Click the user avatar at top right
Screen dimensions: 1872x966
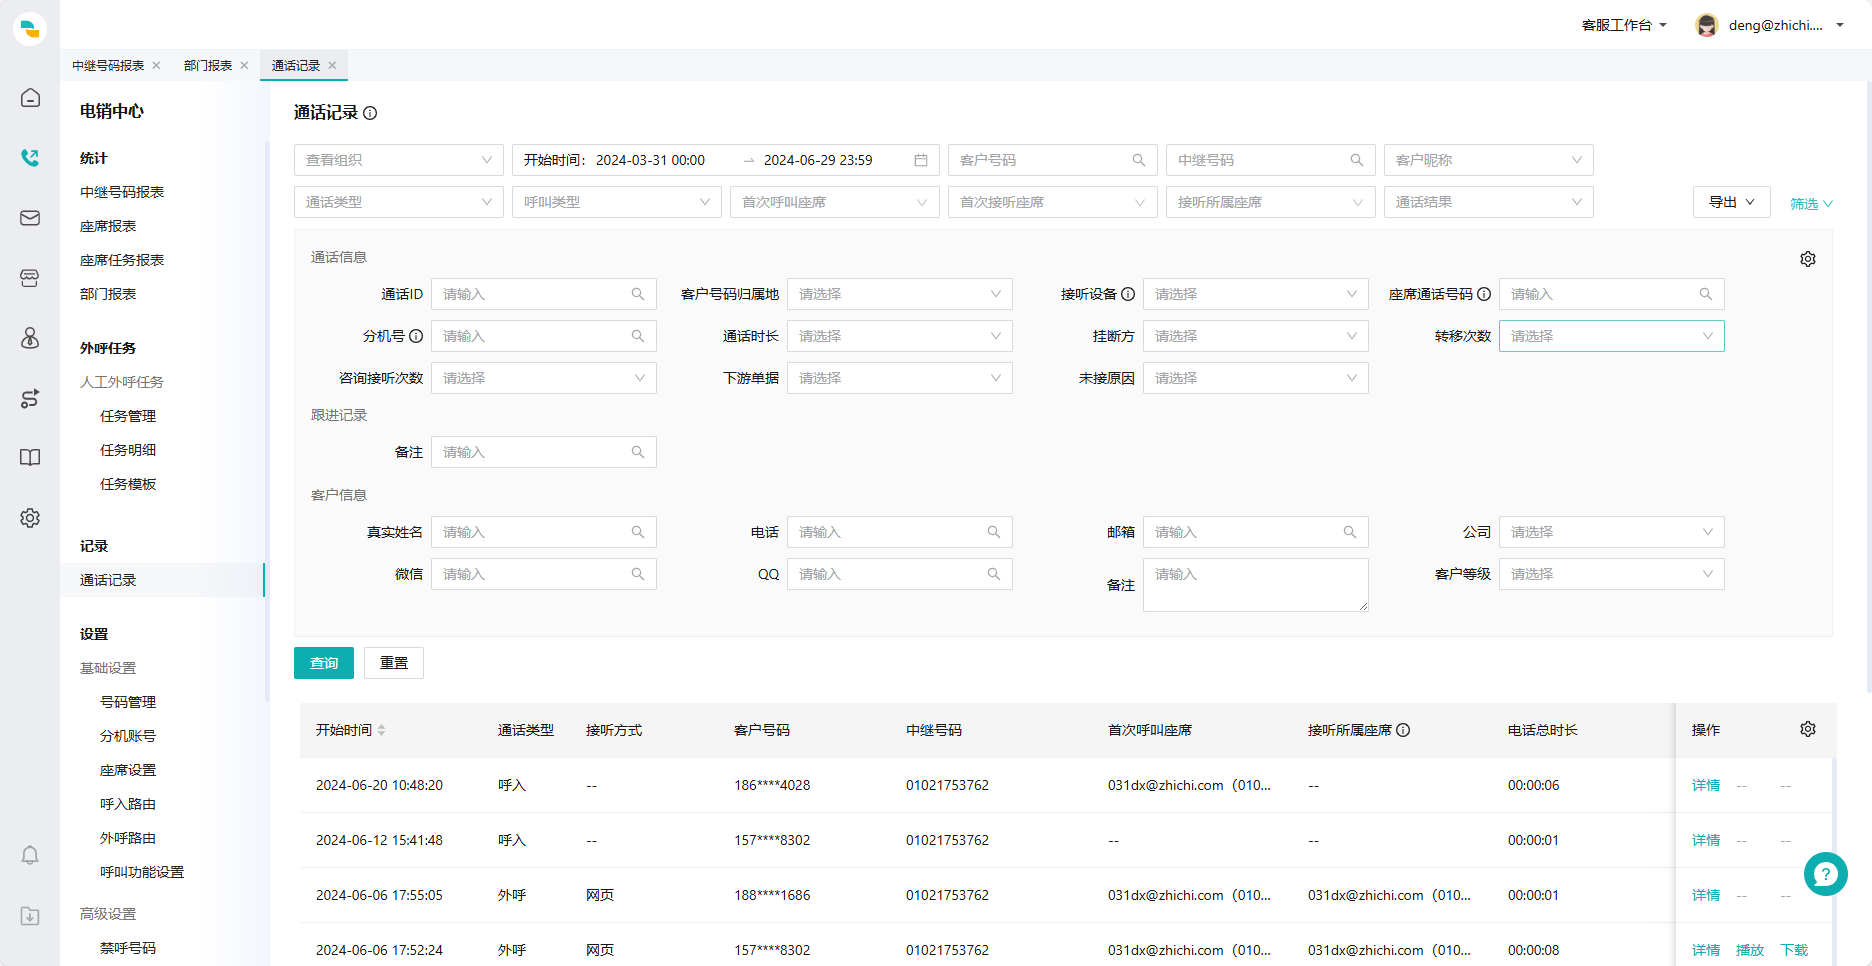click(1707, 25)
